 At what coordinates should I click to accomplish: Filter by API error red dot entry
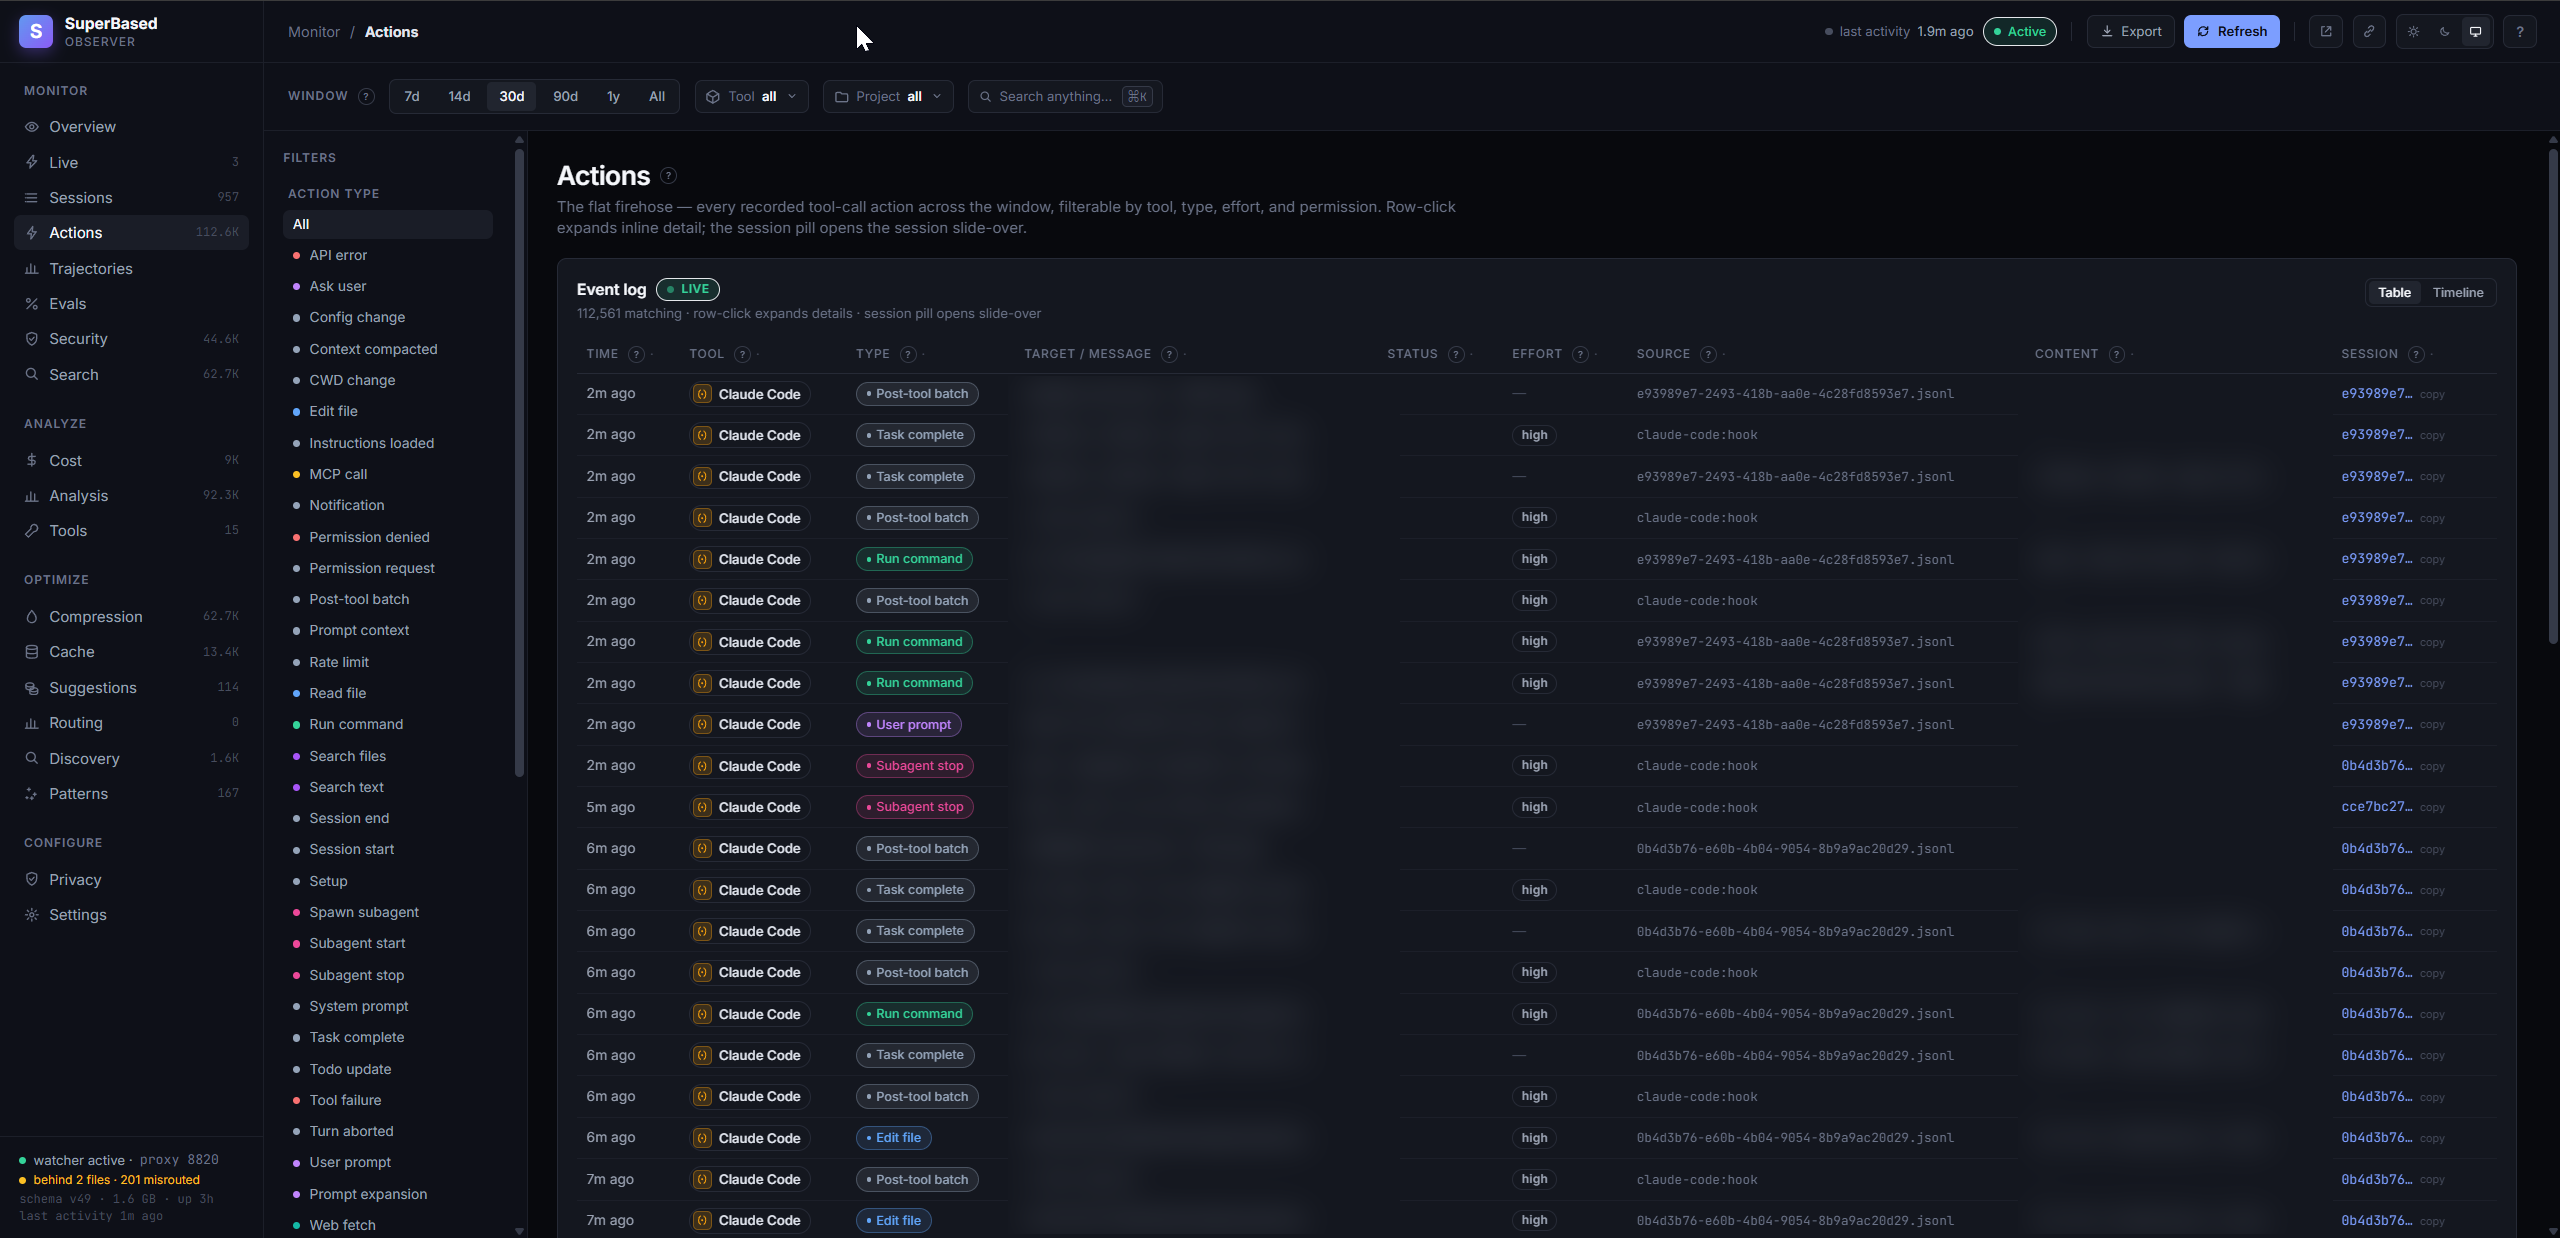(388, 256)
